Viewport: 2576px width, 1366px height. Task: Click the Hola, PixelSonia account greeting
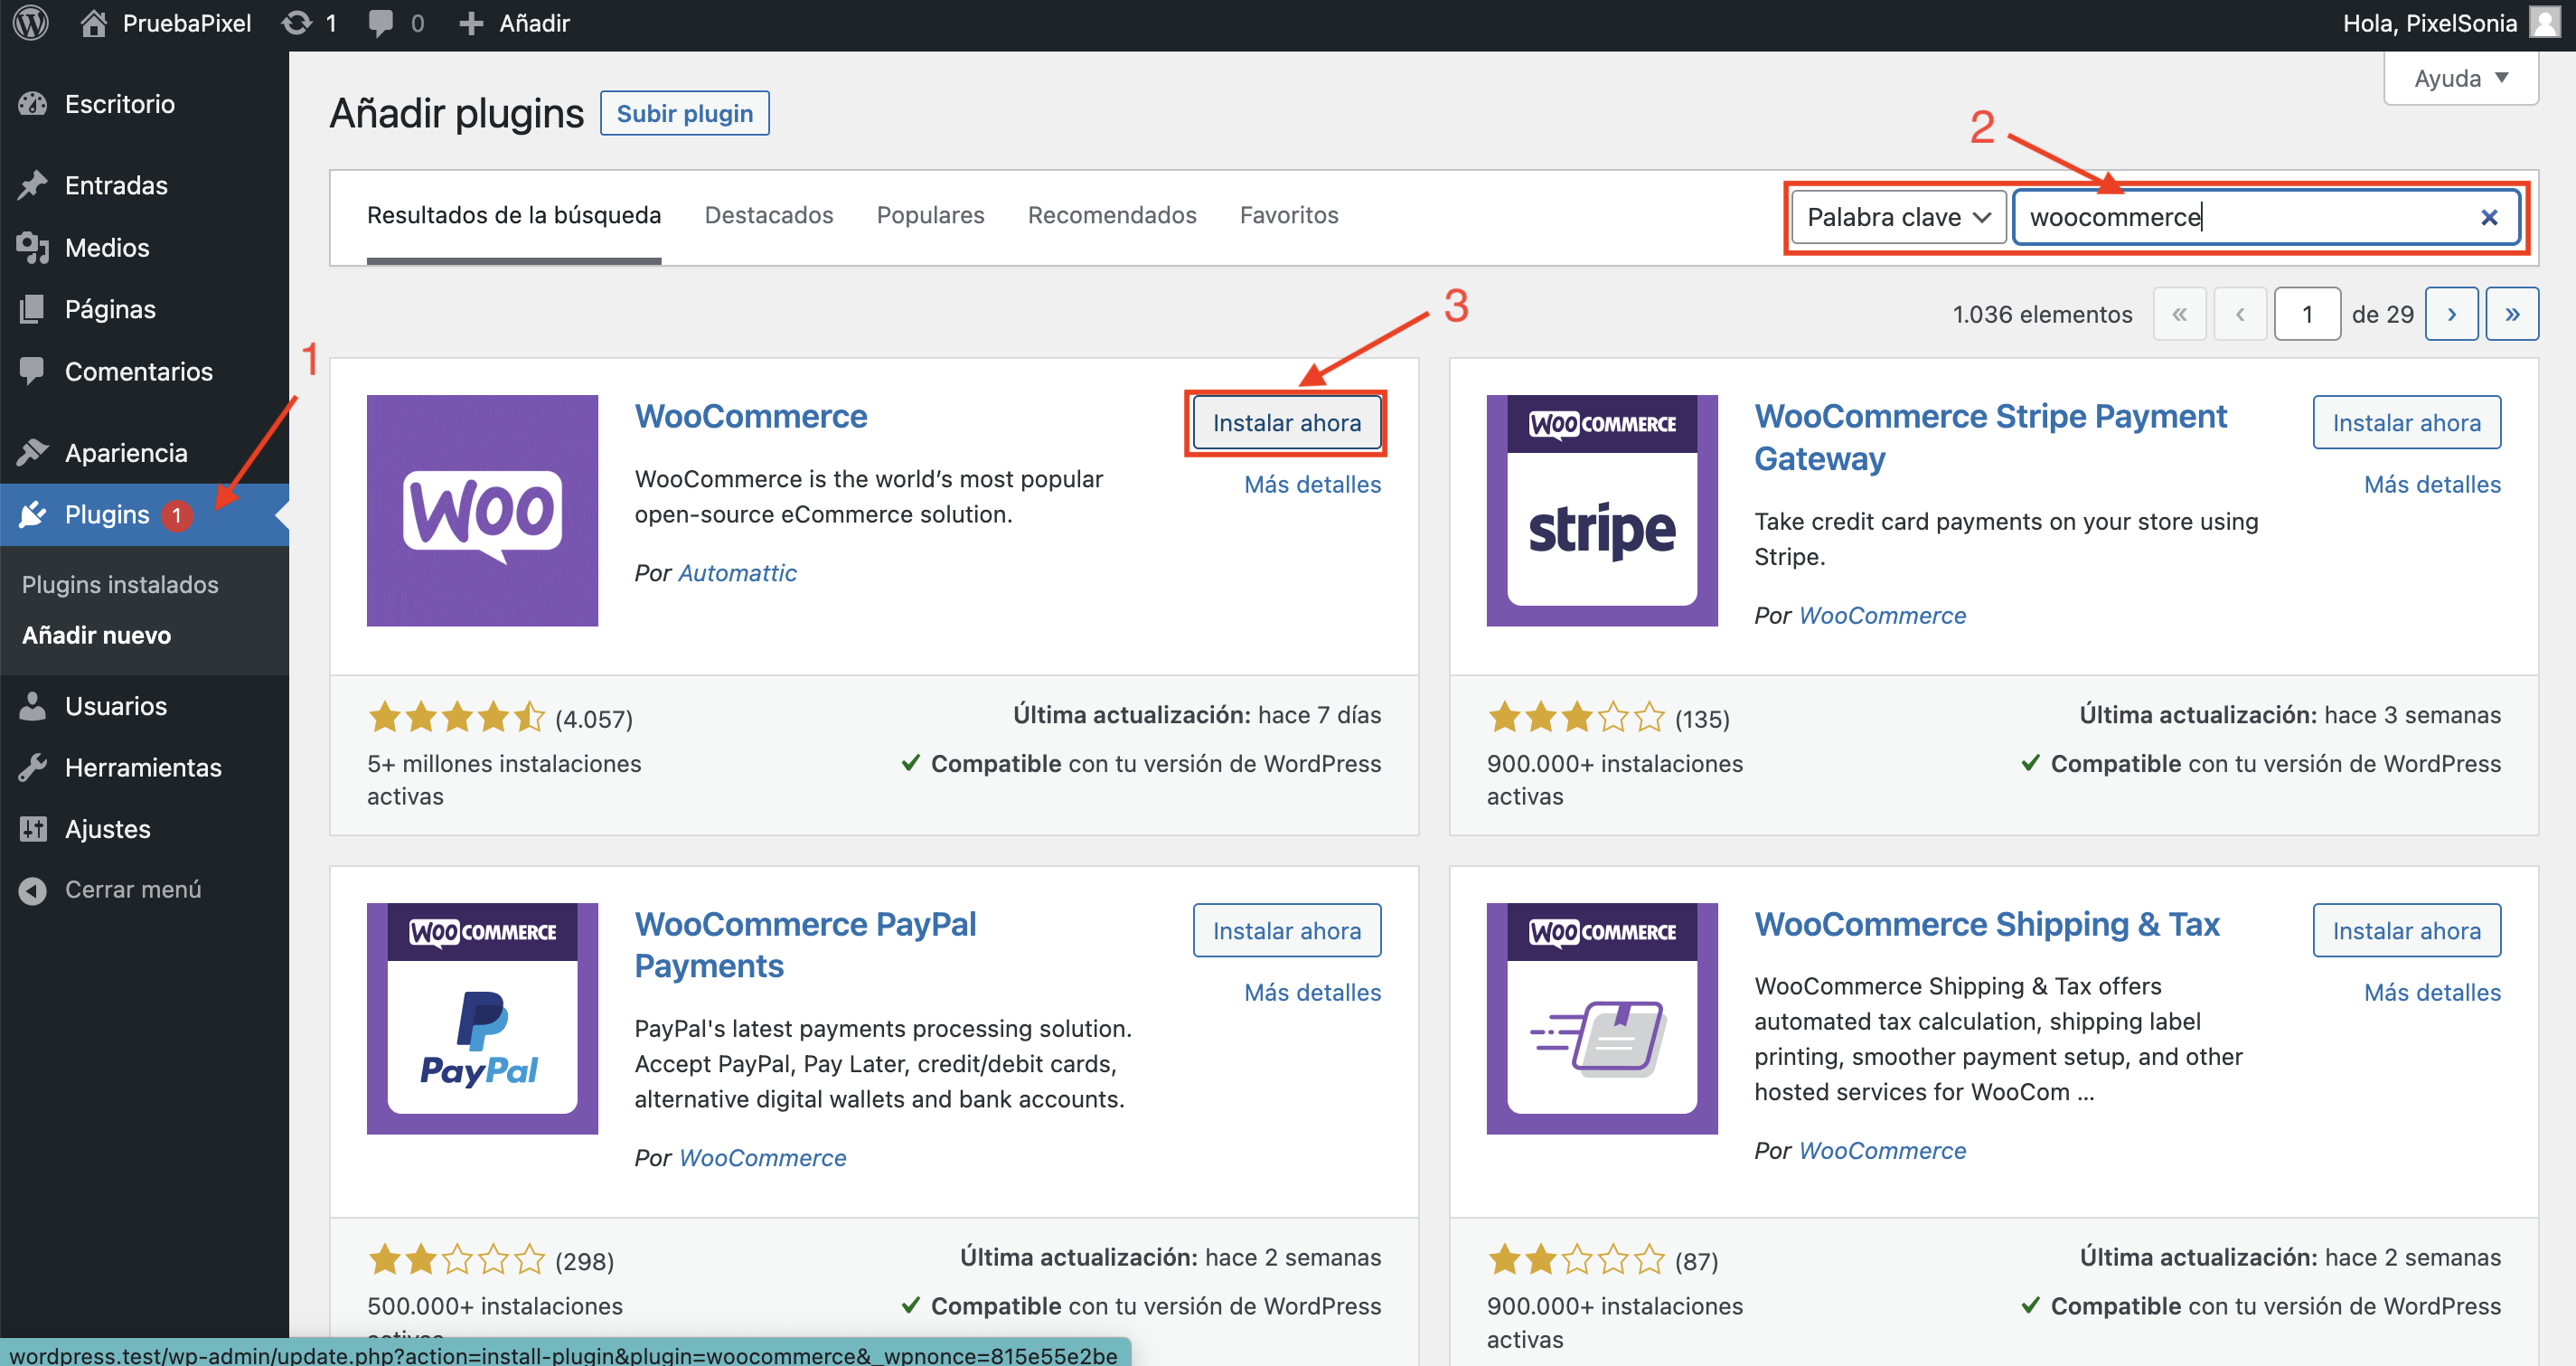click(x=2430, y=23)
